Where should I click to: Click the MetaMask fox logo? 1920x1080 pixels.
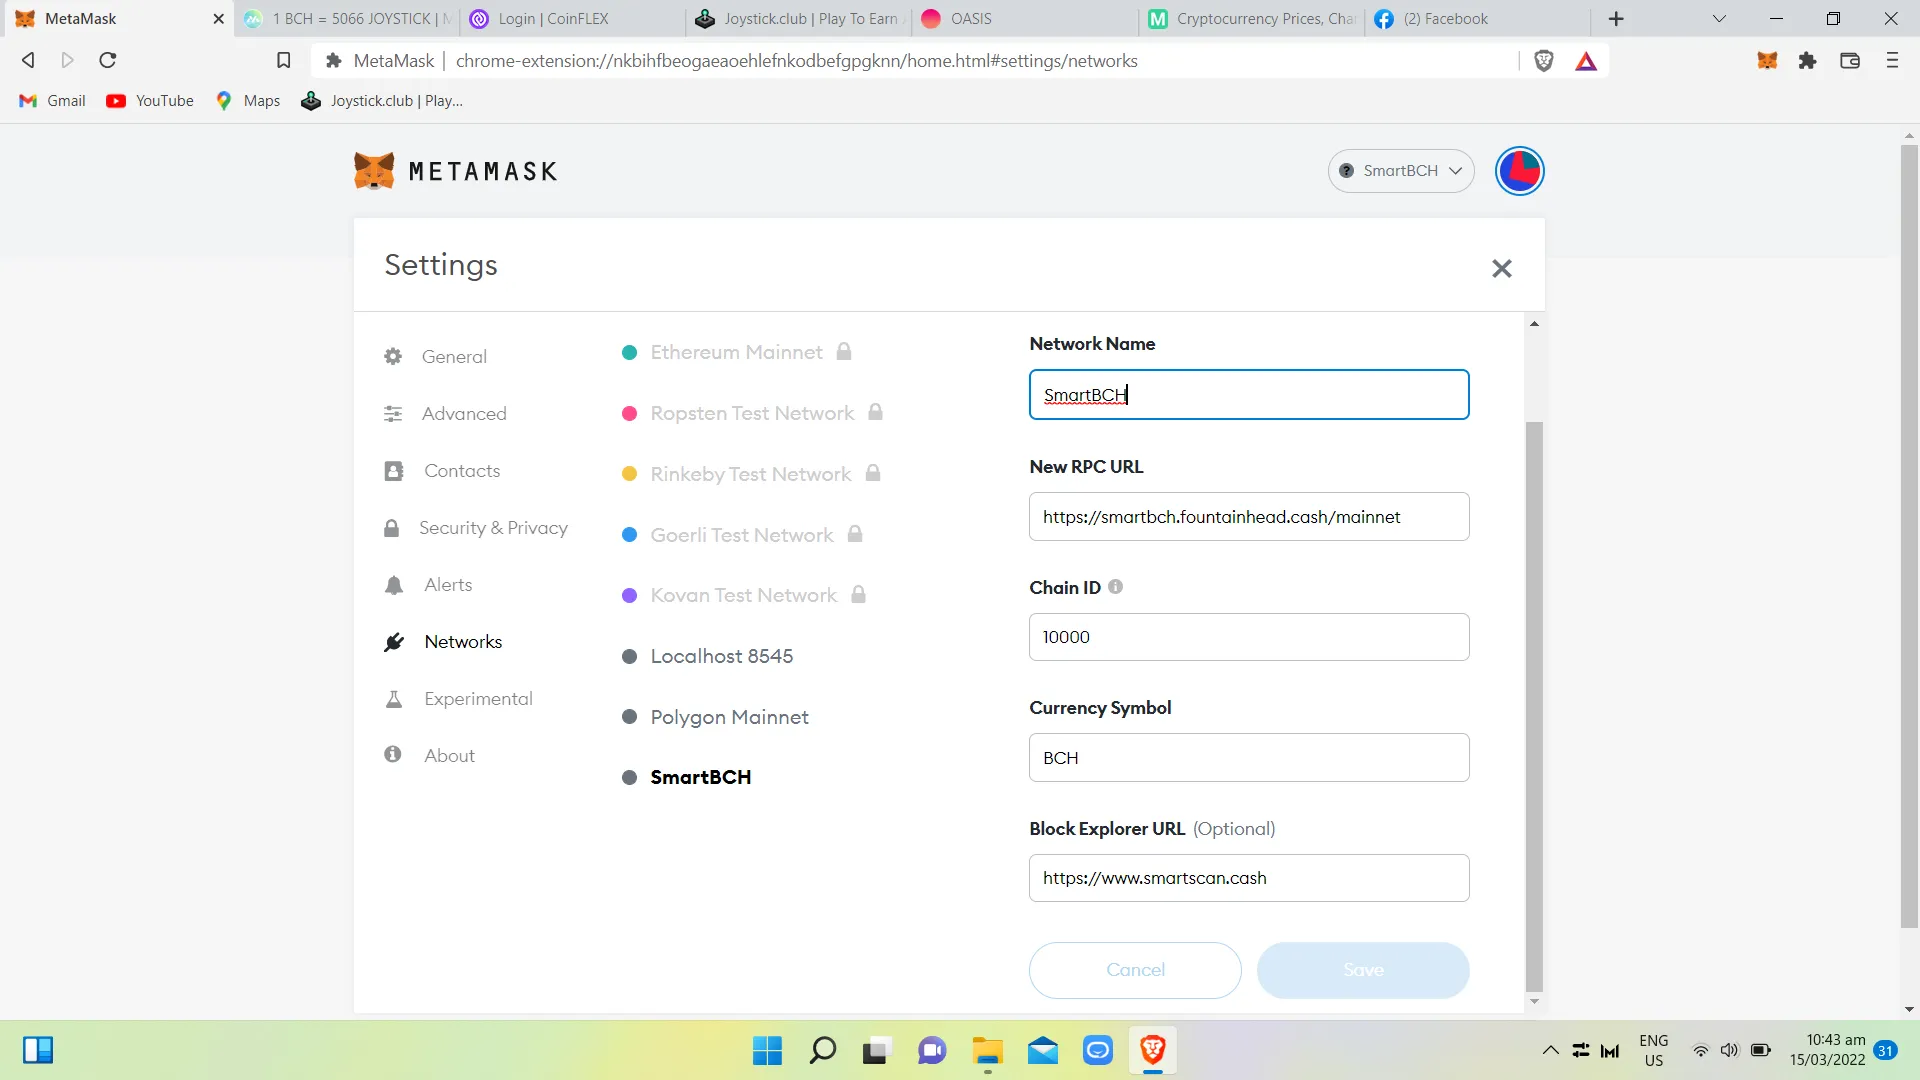[374, 171]
